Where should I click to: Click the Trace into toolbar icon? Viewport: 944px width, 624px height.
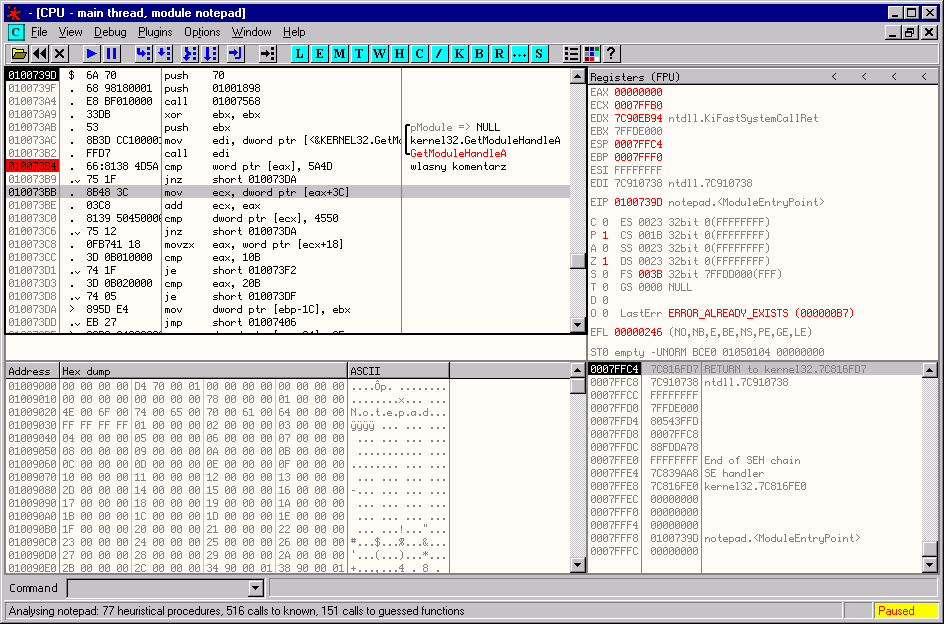[190, 54]
